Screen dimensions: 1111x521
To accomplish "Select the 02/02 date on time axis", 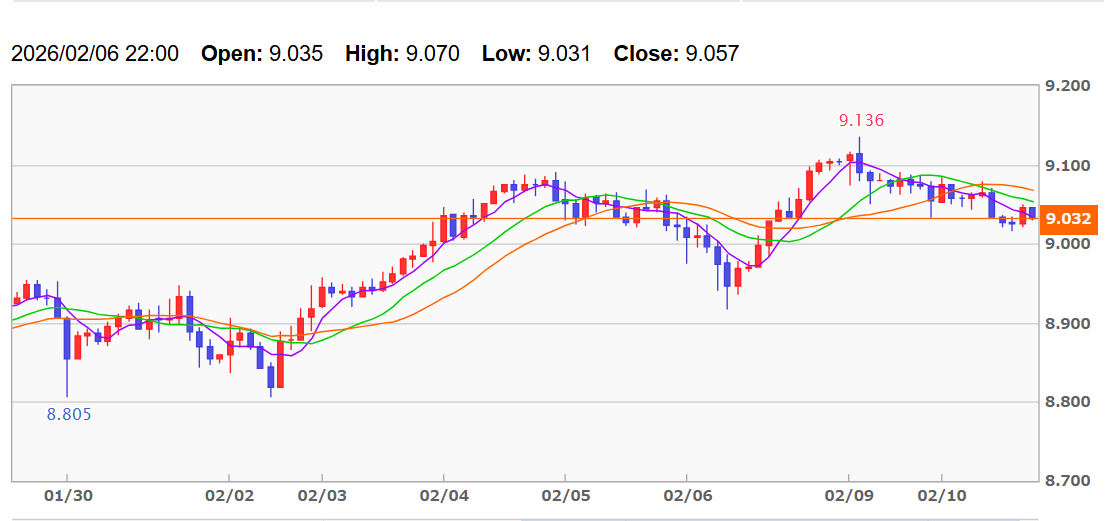I will click(231, 495).
